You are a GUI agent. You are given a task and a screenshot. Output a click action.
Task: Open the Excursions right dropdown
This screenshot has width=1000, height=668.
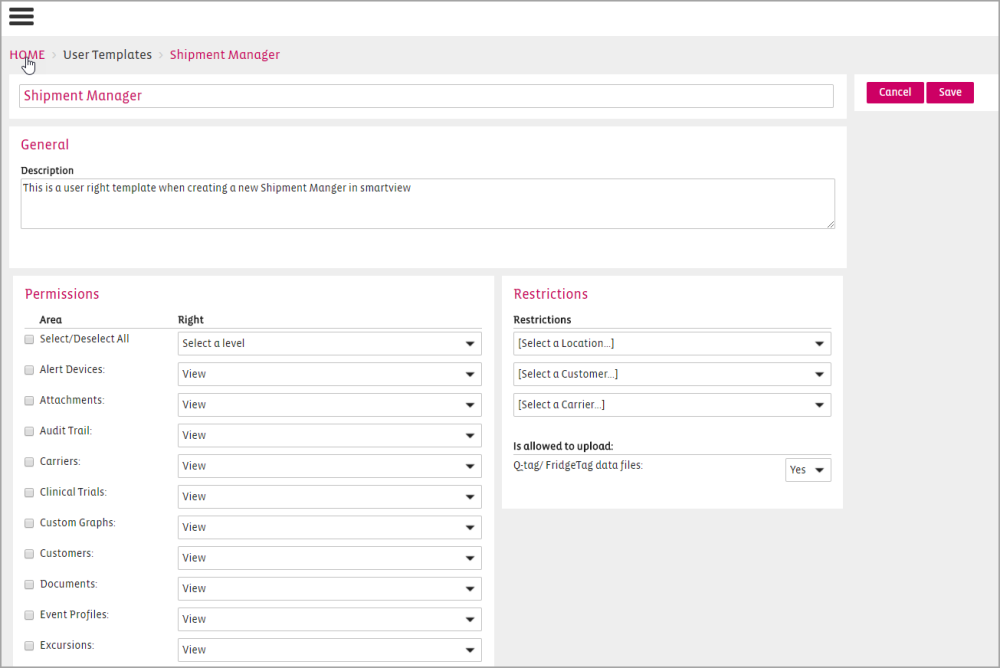coord(329,650)
